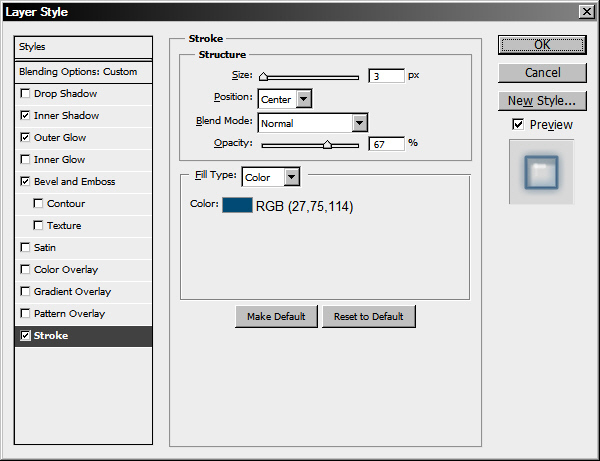600x461 pixels.
Task: Open the blue stroke color swatch
Action: tap(237, 206)
